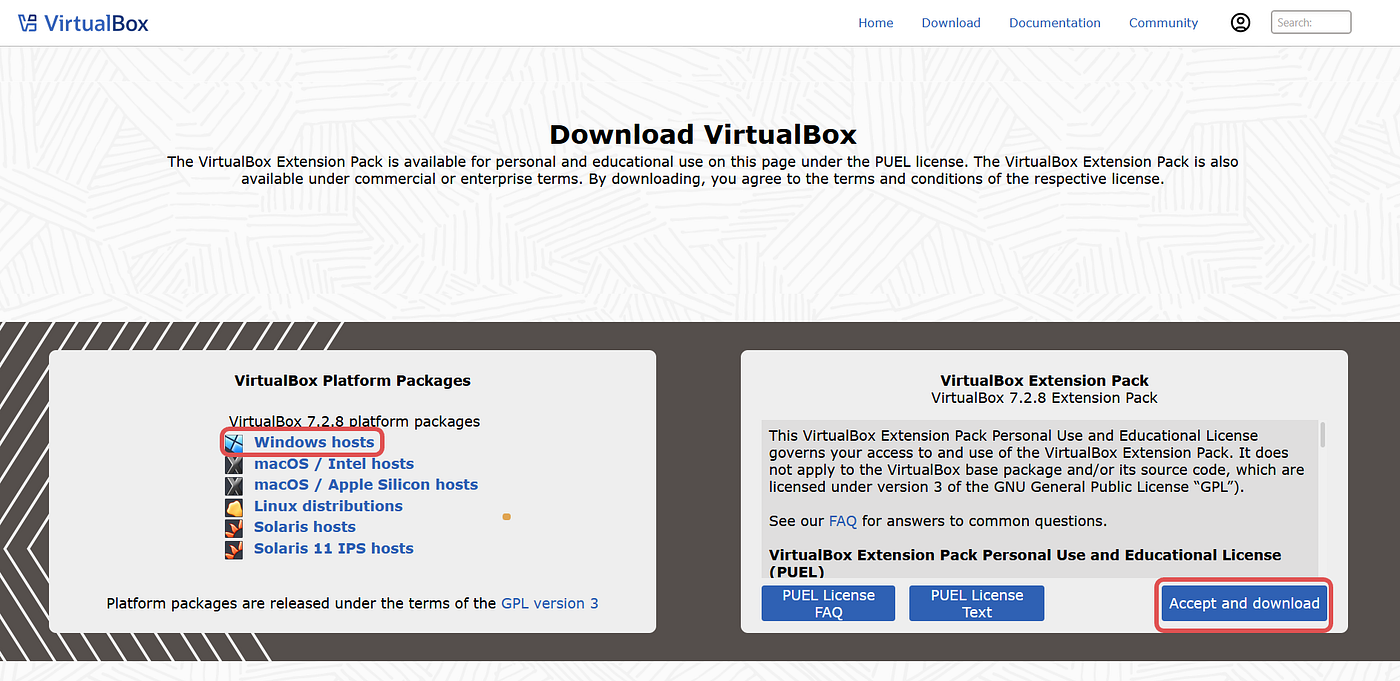Click the VirtualBox logo in header
This screenshot has height=681, width=1400.
click(x=83, y=22)
